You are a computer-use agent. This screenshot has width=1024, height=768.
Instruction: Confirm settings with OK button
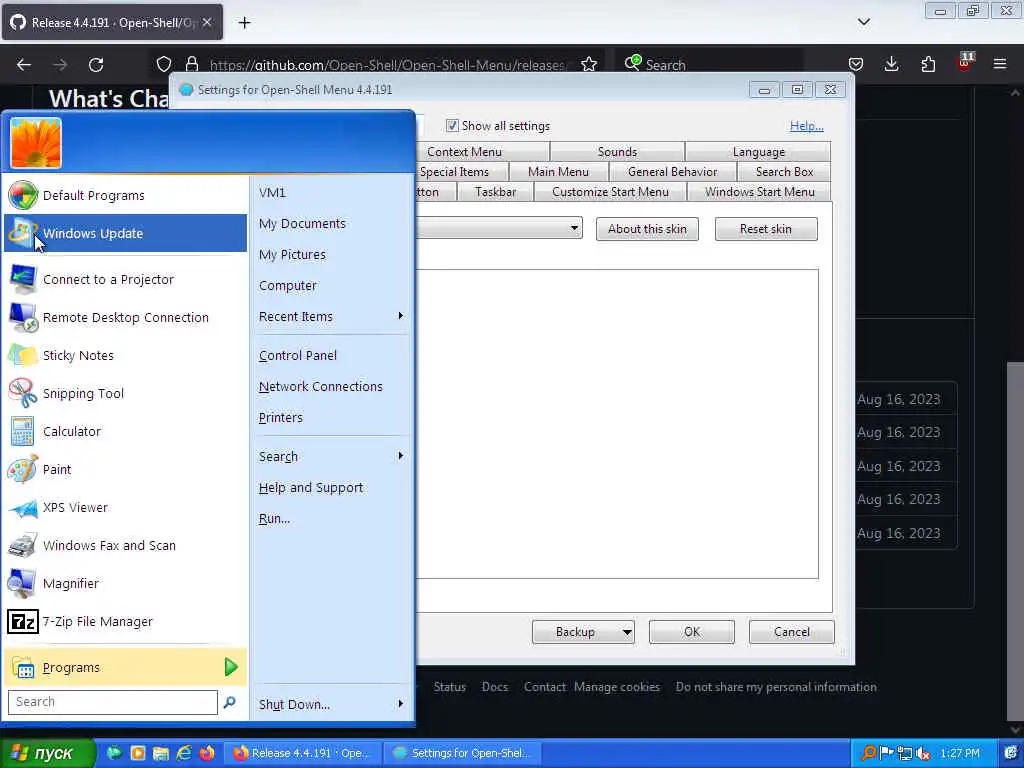click(692, 632)
